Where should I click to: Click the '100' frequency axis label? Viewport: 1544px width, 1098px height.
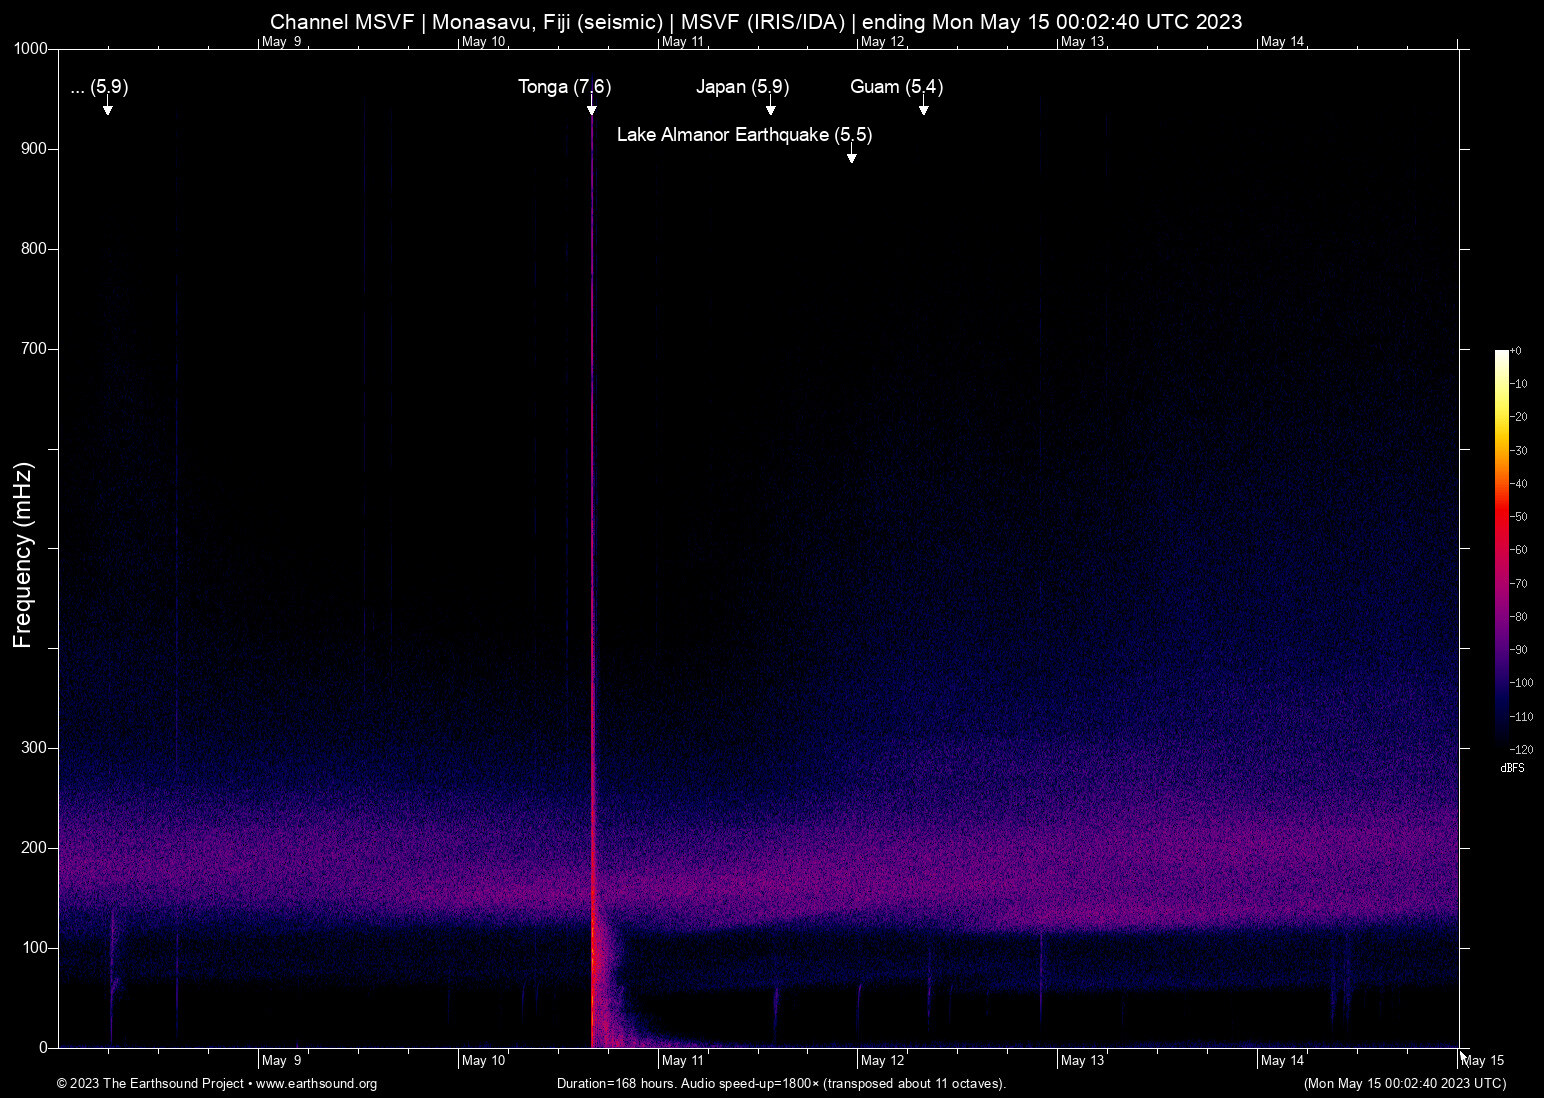click(35, 948)
